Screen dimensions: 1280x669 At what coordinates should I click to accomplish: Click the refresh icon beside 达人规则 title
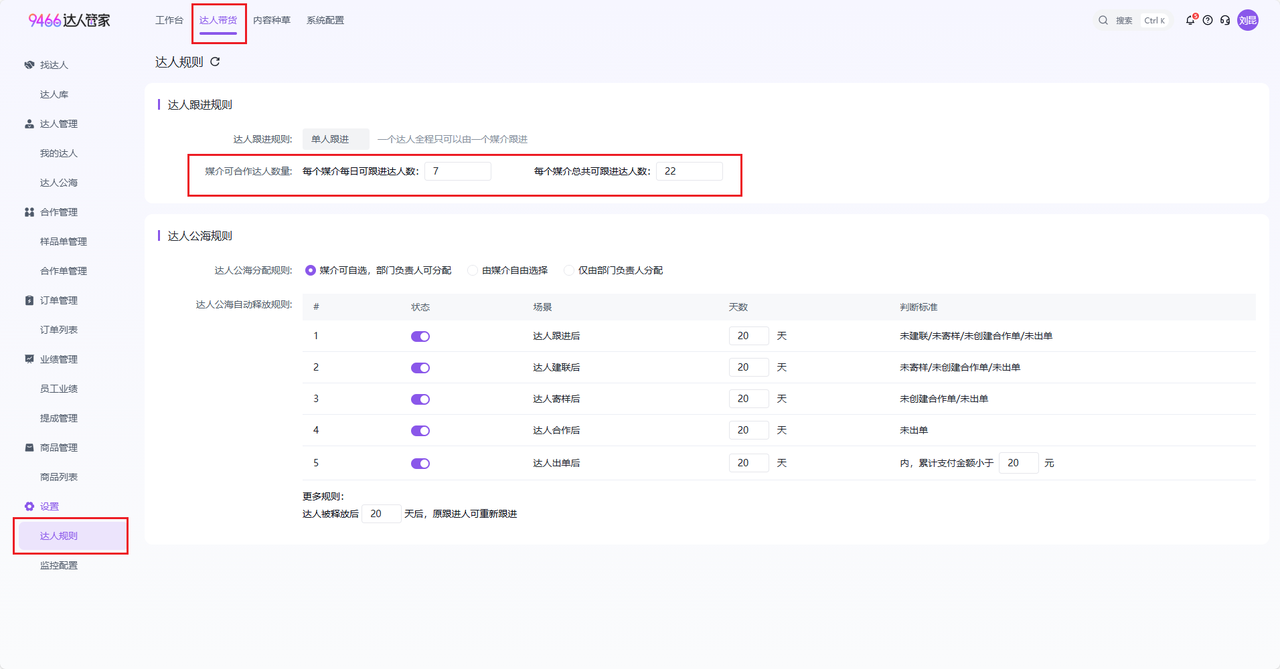[215, 62]
